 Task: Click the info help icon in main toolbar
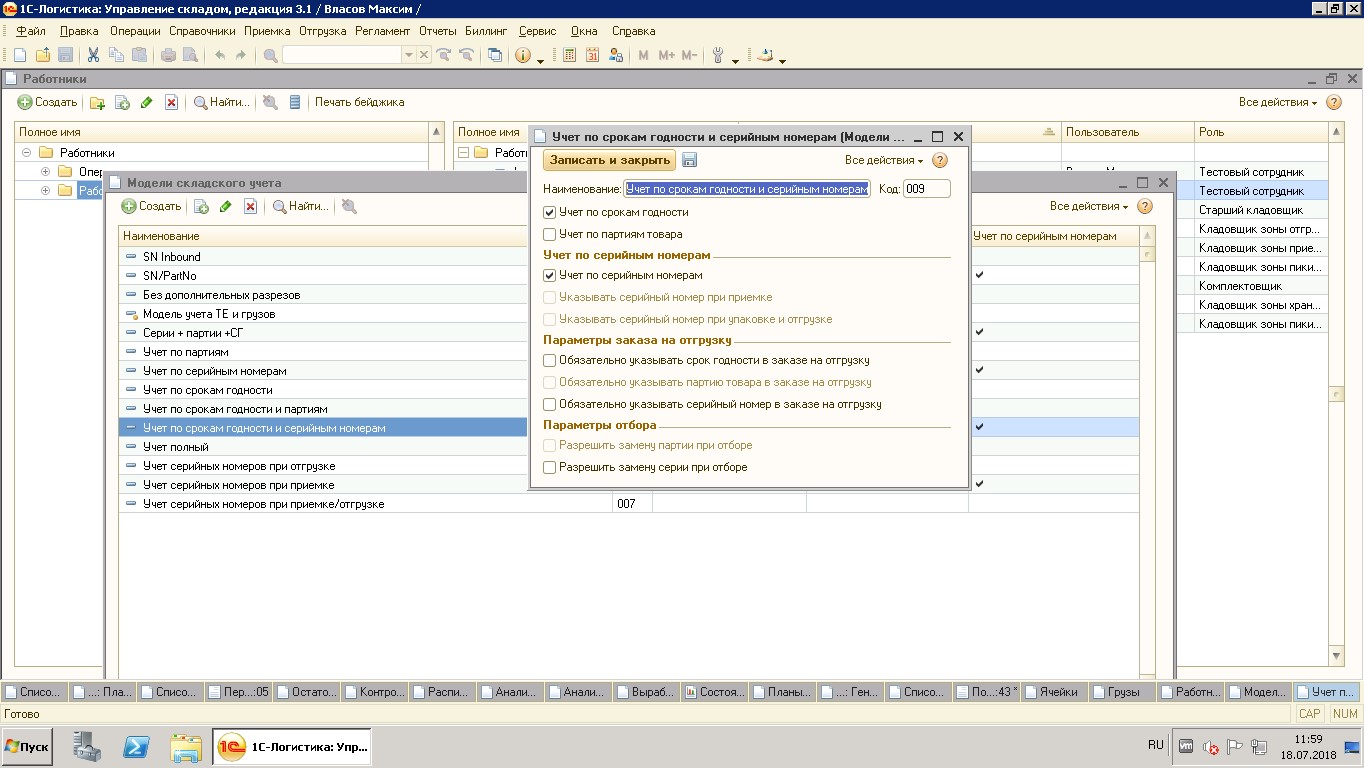point(523,55)
